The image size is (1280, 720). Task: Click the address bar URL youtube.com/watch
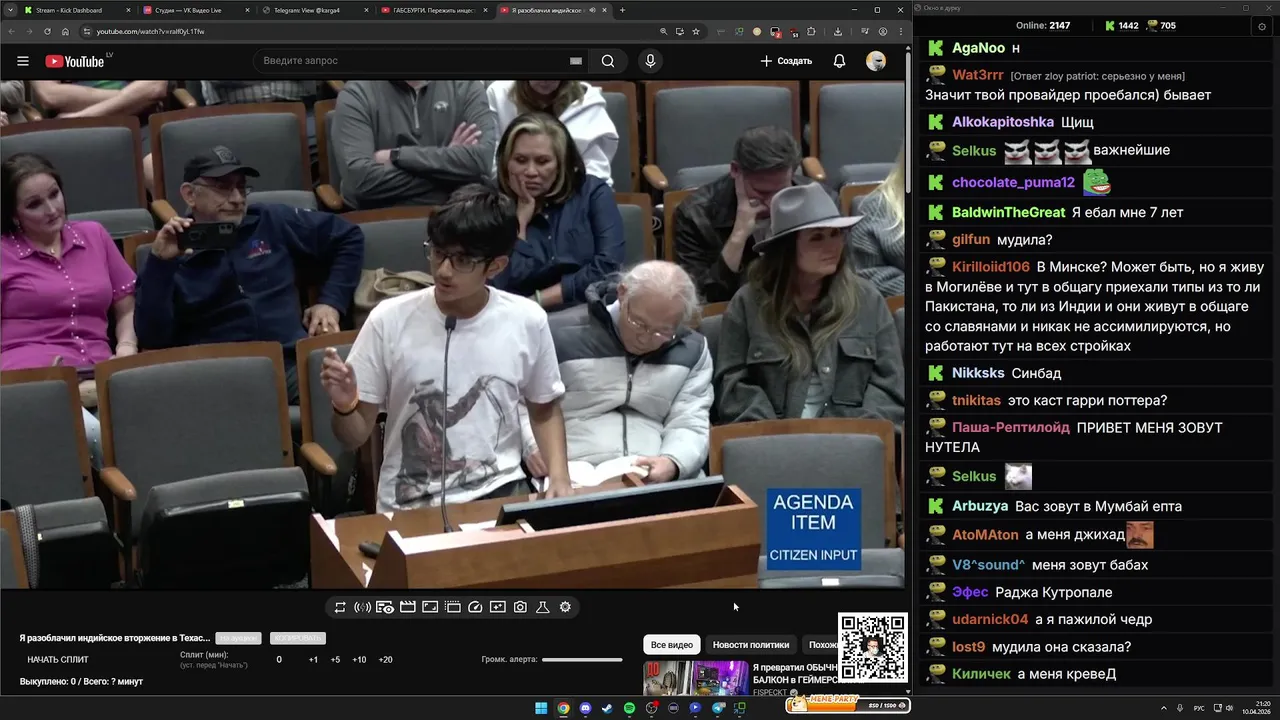tap(150, 31)
